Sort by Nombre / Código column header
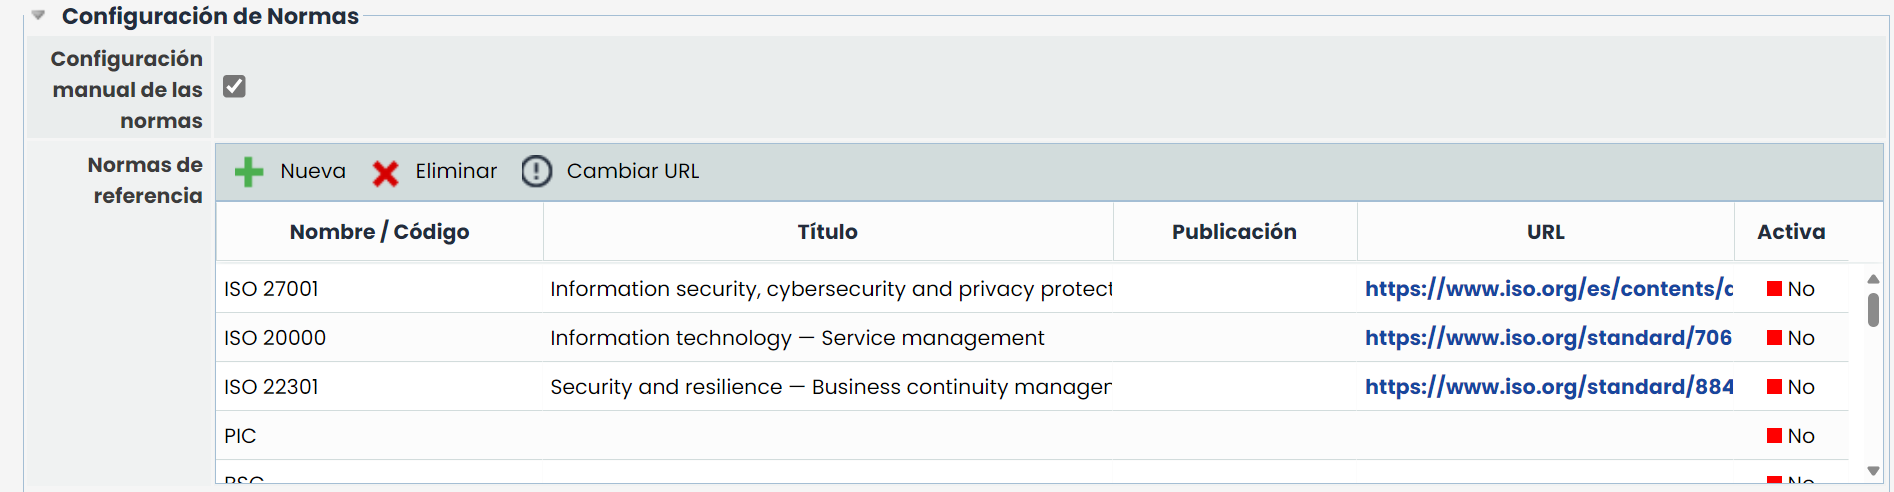Viewport: 1894px width, 492px height. pyautogui.click(x=379, y=232)
